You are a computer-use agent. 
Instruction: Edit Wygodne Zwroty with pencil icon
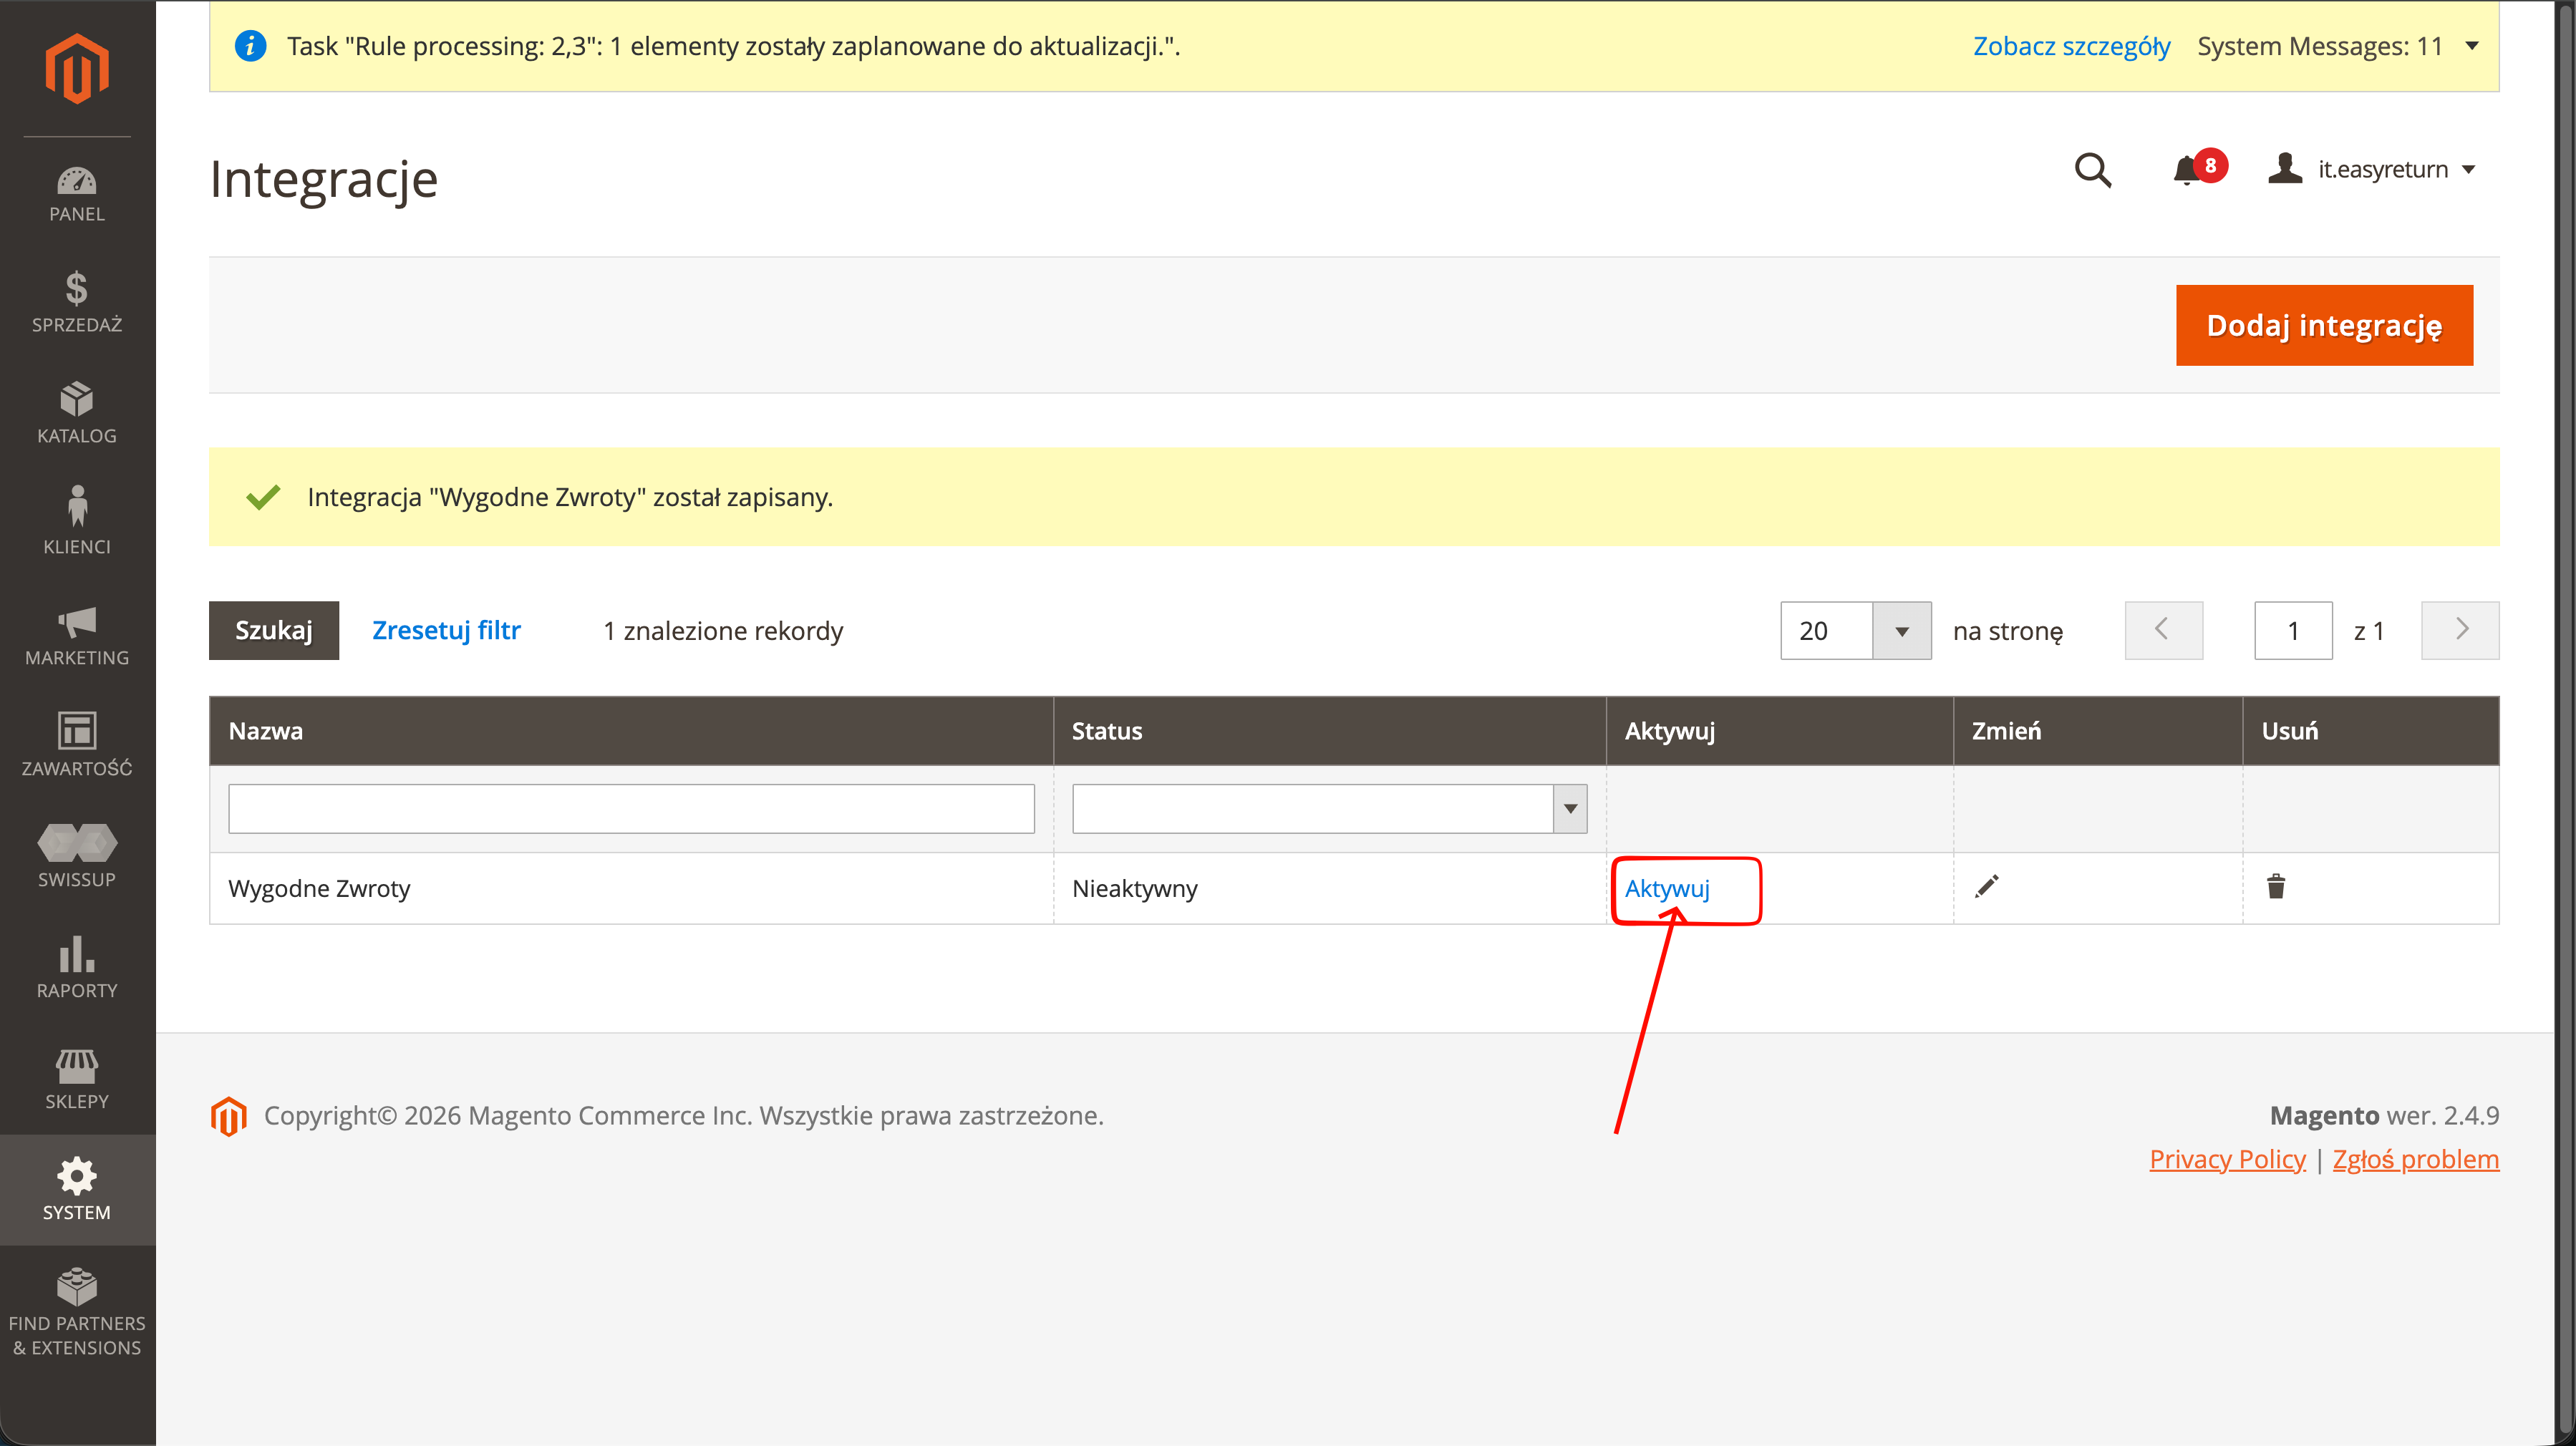pyautogui.click(x=1987, y=886)
